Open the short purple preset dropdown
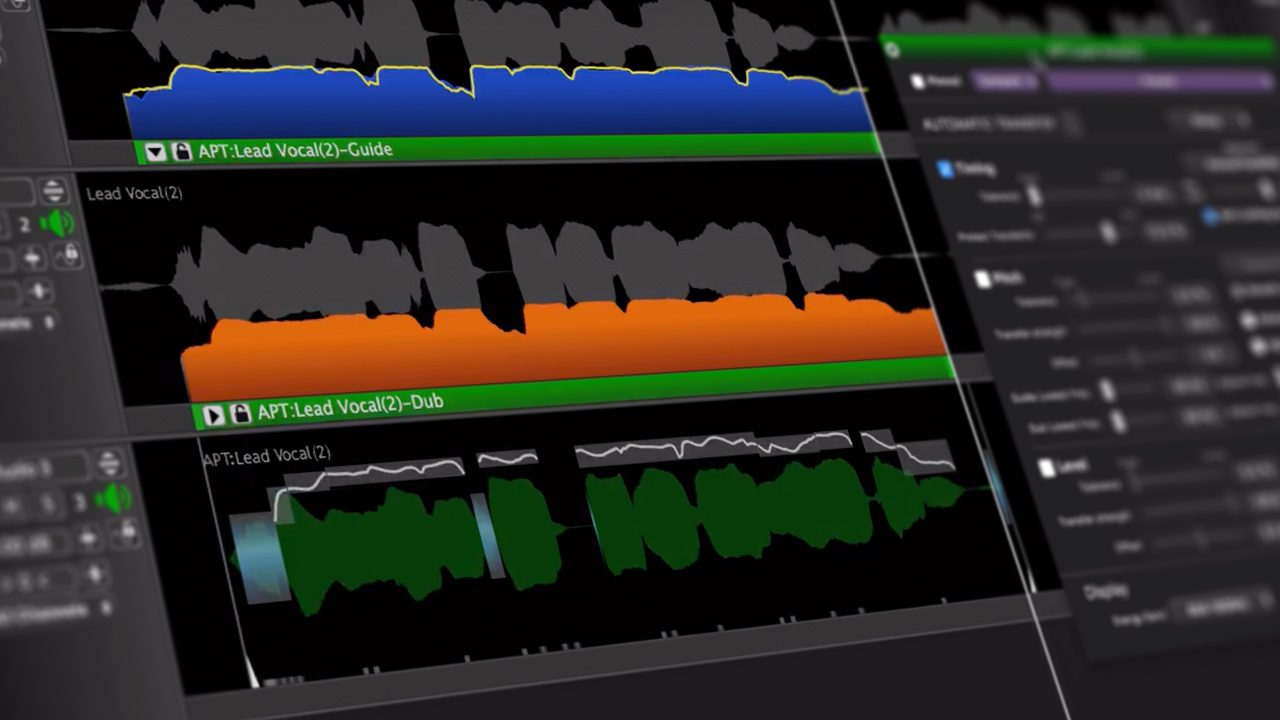 [x=1005, y=82]
